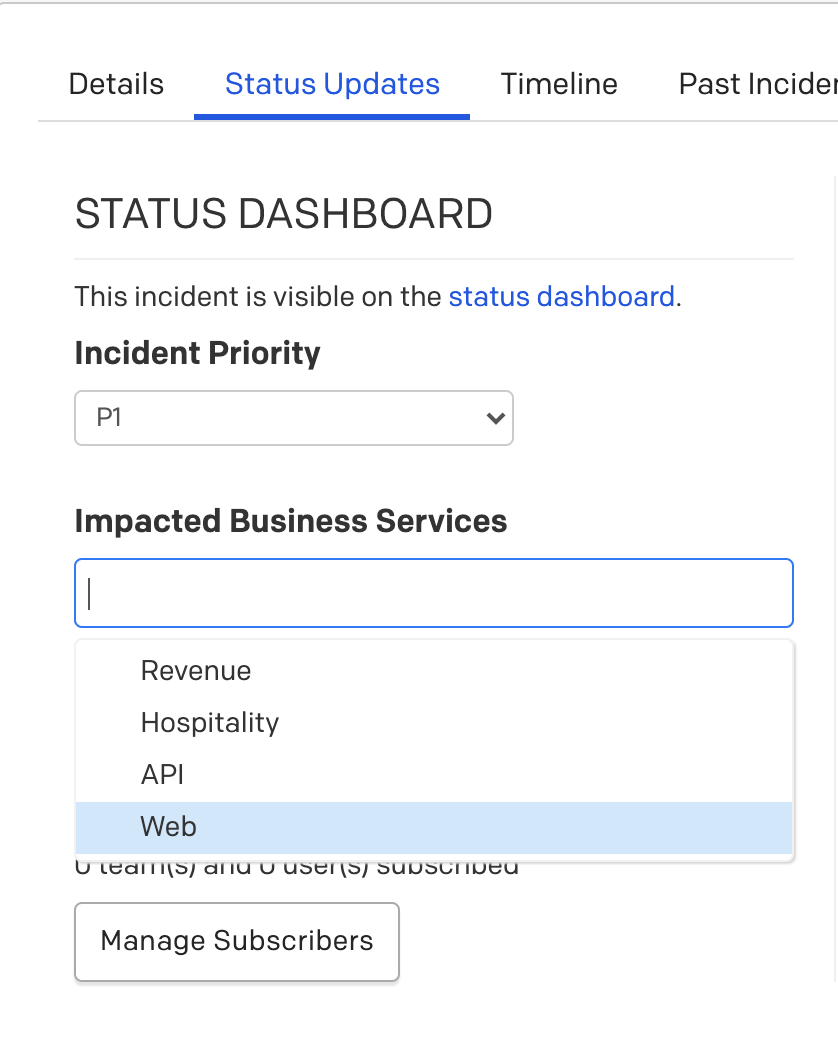Image resolution: width=838 pixels, height=1054 pixels.
Task: Click the Incident Priority label
Action: (198, 354)
